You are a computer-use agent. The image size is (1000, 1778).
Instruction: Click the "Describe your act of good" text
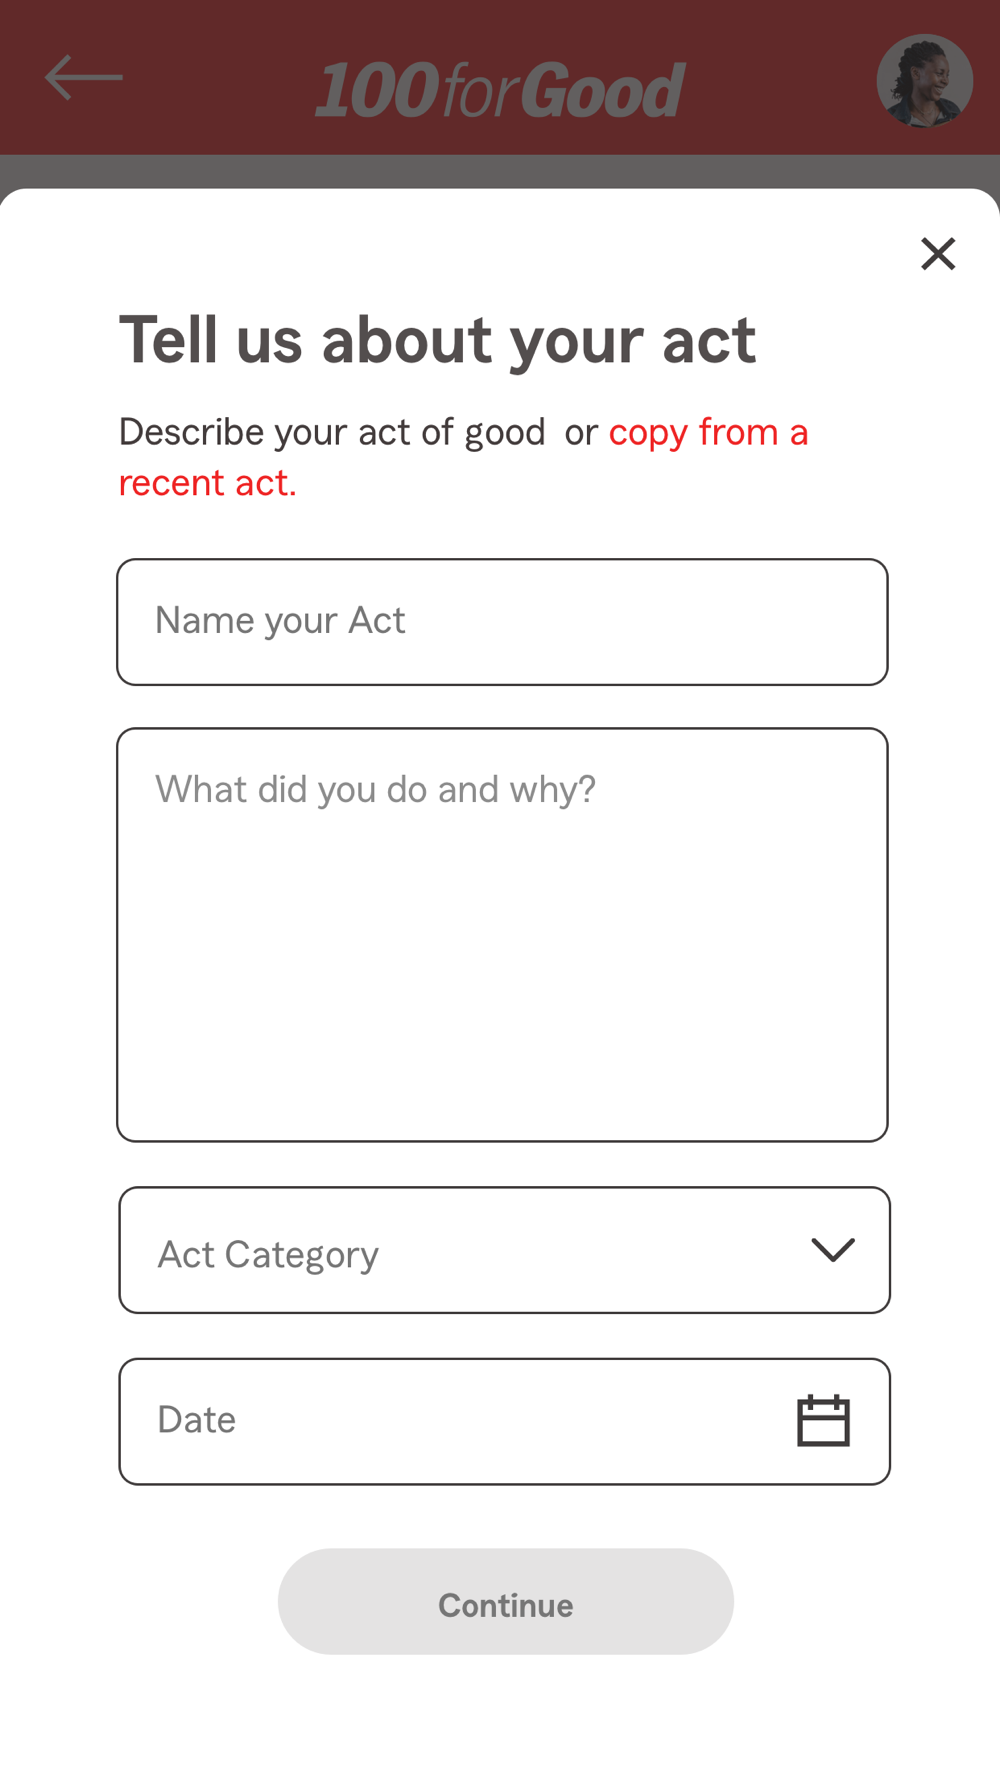332,433
